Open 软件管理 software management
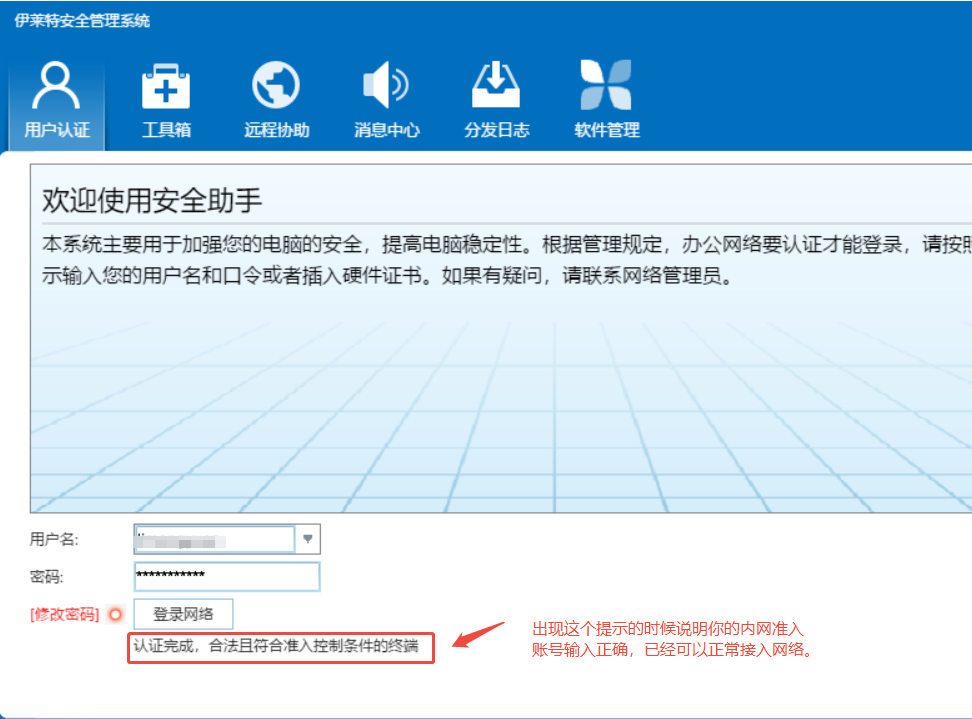 pyautogui.click(x=606, y=100)
